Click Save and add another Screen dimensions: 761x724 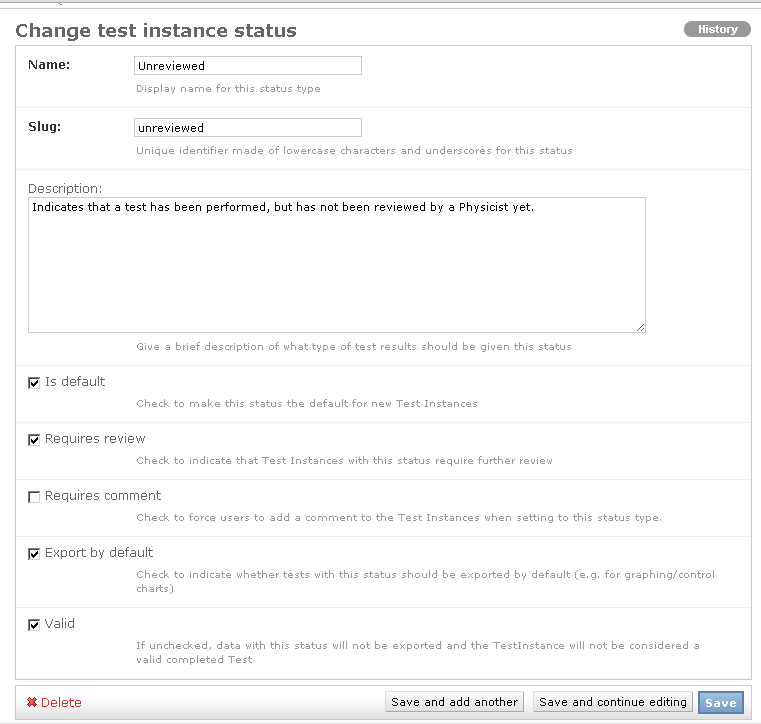pos(454,702)
